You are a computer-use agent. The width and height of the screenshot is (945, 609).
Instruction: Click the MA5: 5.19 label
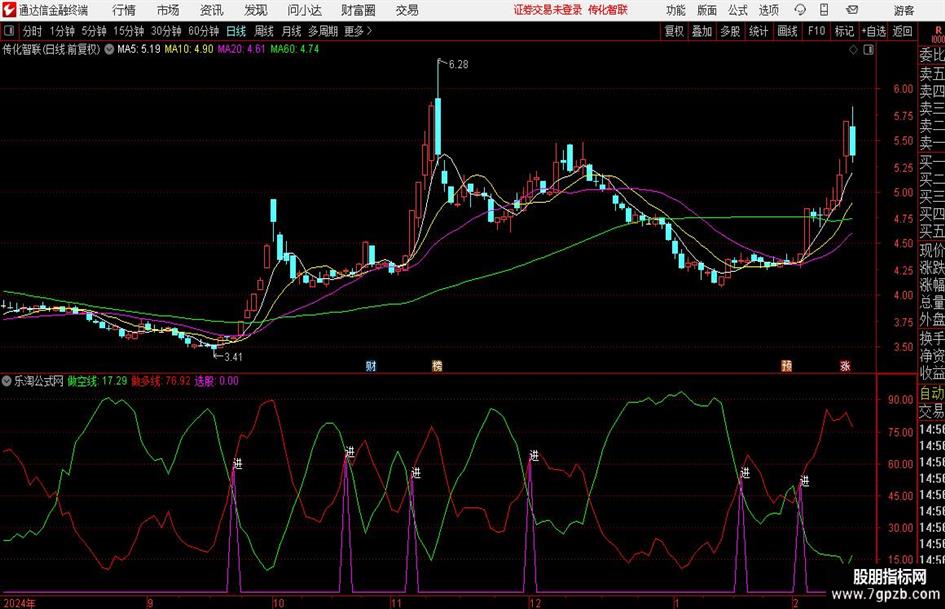(x=139, y=49)
